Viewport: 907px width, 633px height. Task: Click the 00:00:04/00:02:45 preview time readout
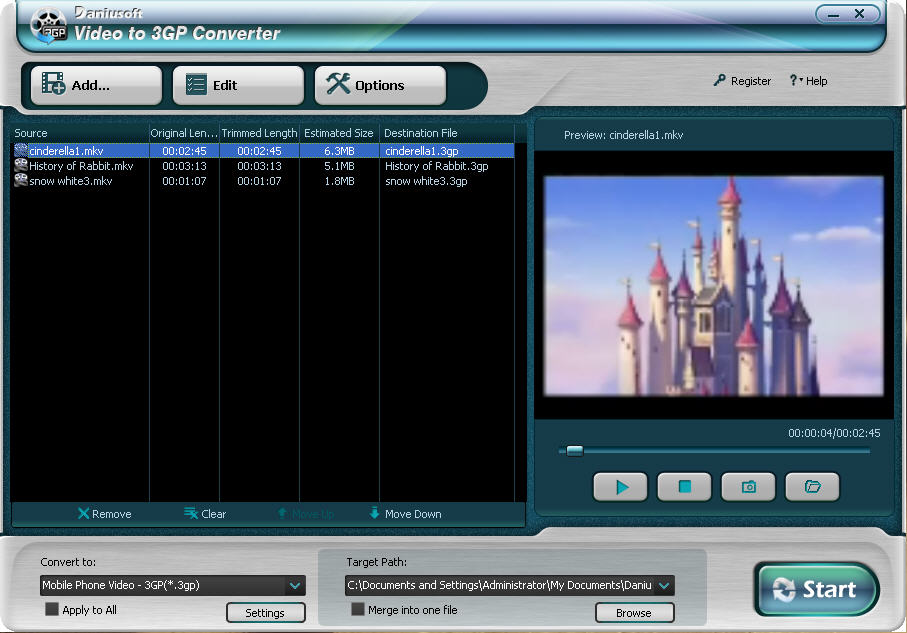pyautogui.click(x=834, y=433)
